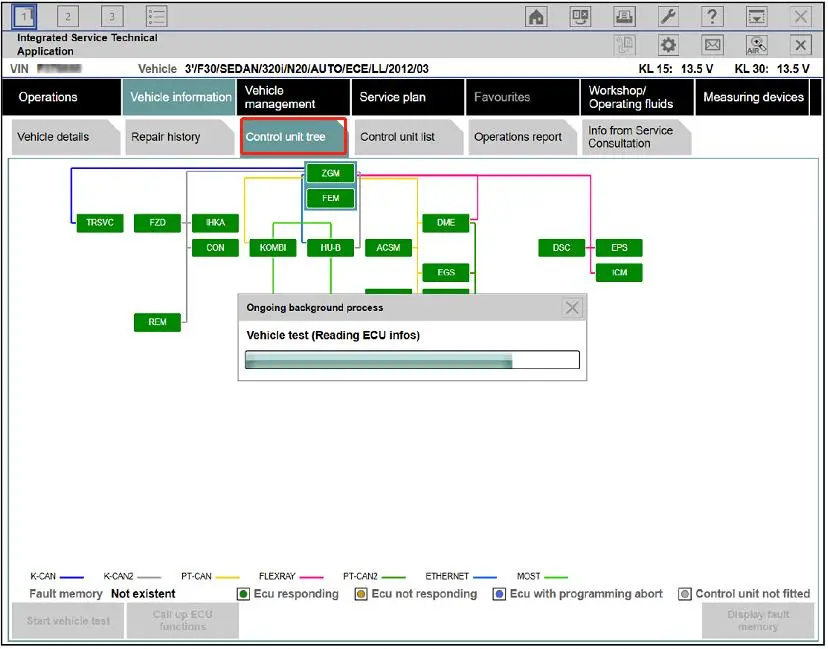The width and height of the screenshot is (828, 649).
Task: Select the DME control unit node
Action: (x=446, y=223)
